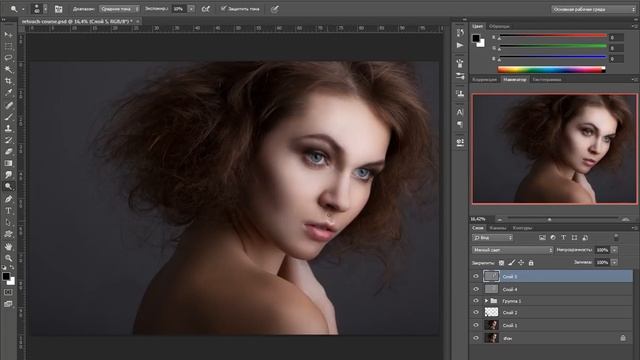
Task: Toggle visibility of Слой 2 layer
Action: pos(476,312)
